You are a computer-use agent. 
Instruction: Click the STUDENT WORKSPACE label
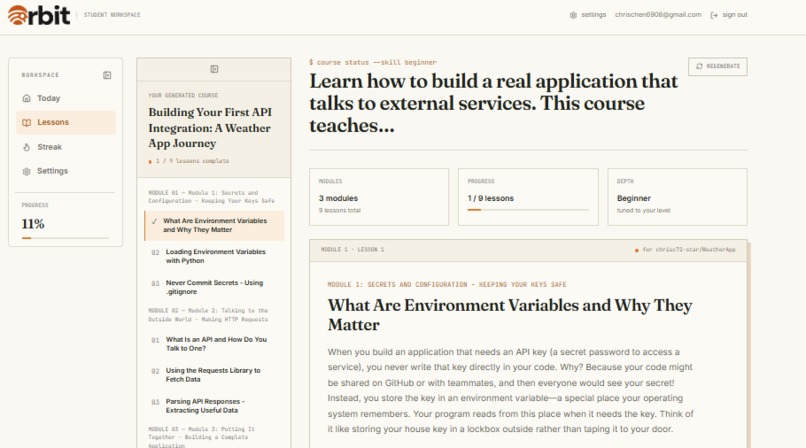coord(112,15)
